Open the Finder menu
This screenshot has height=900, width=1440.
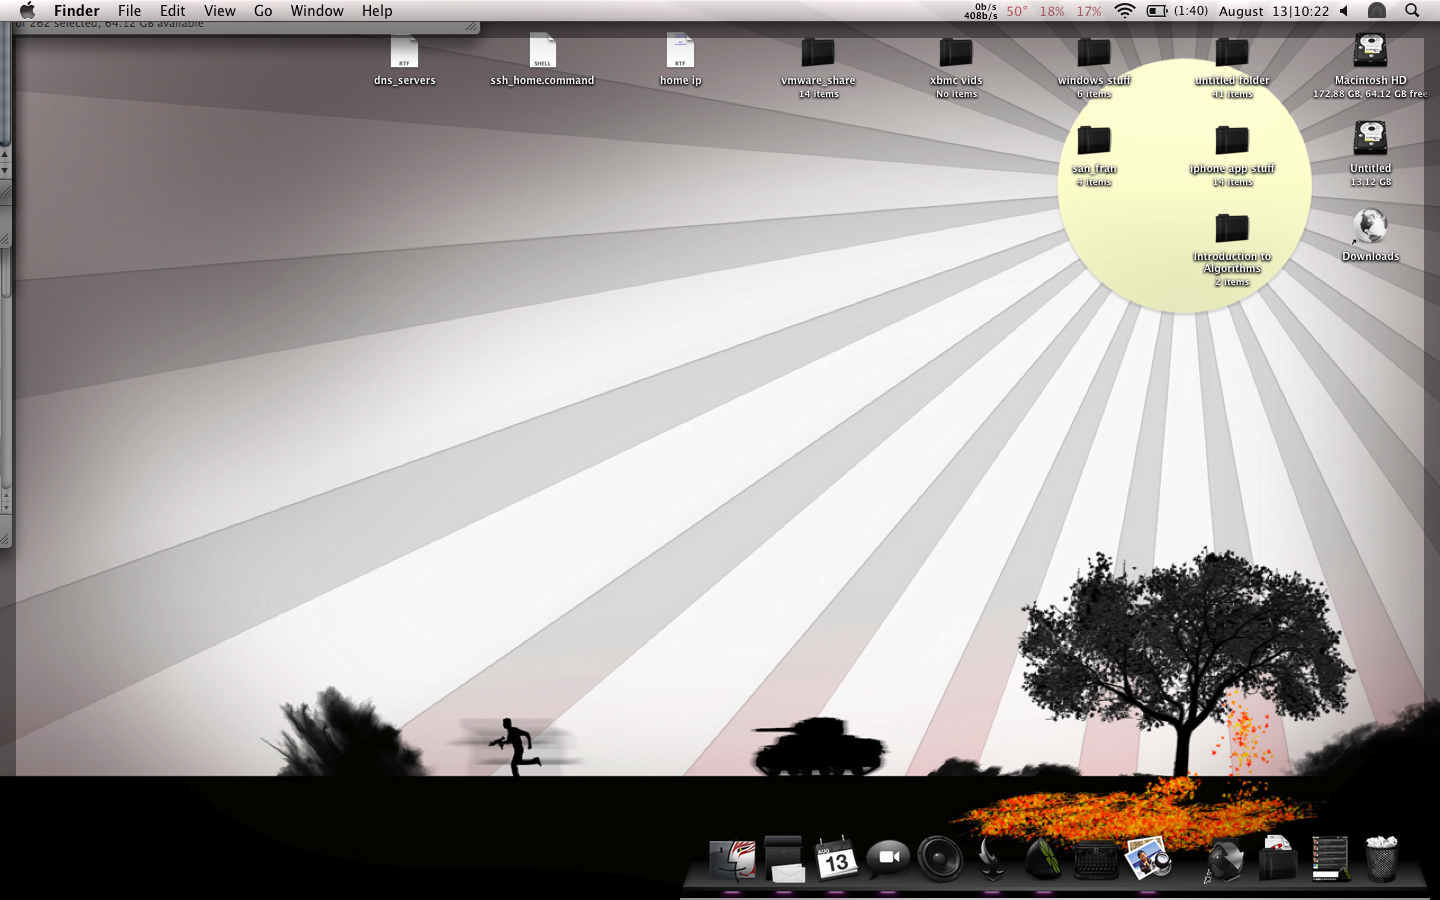[77, 11]
